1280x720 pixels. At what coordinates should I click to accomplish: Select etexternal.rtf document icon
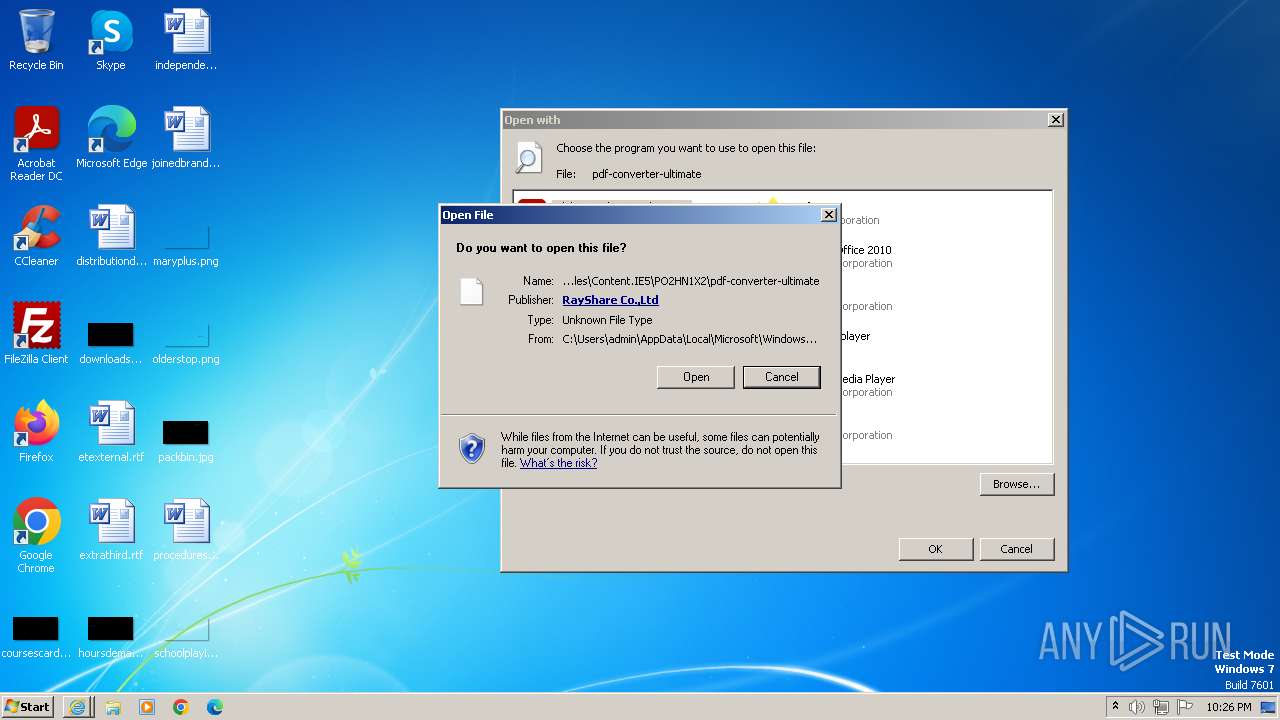111,431
